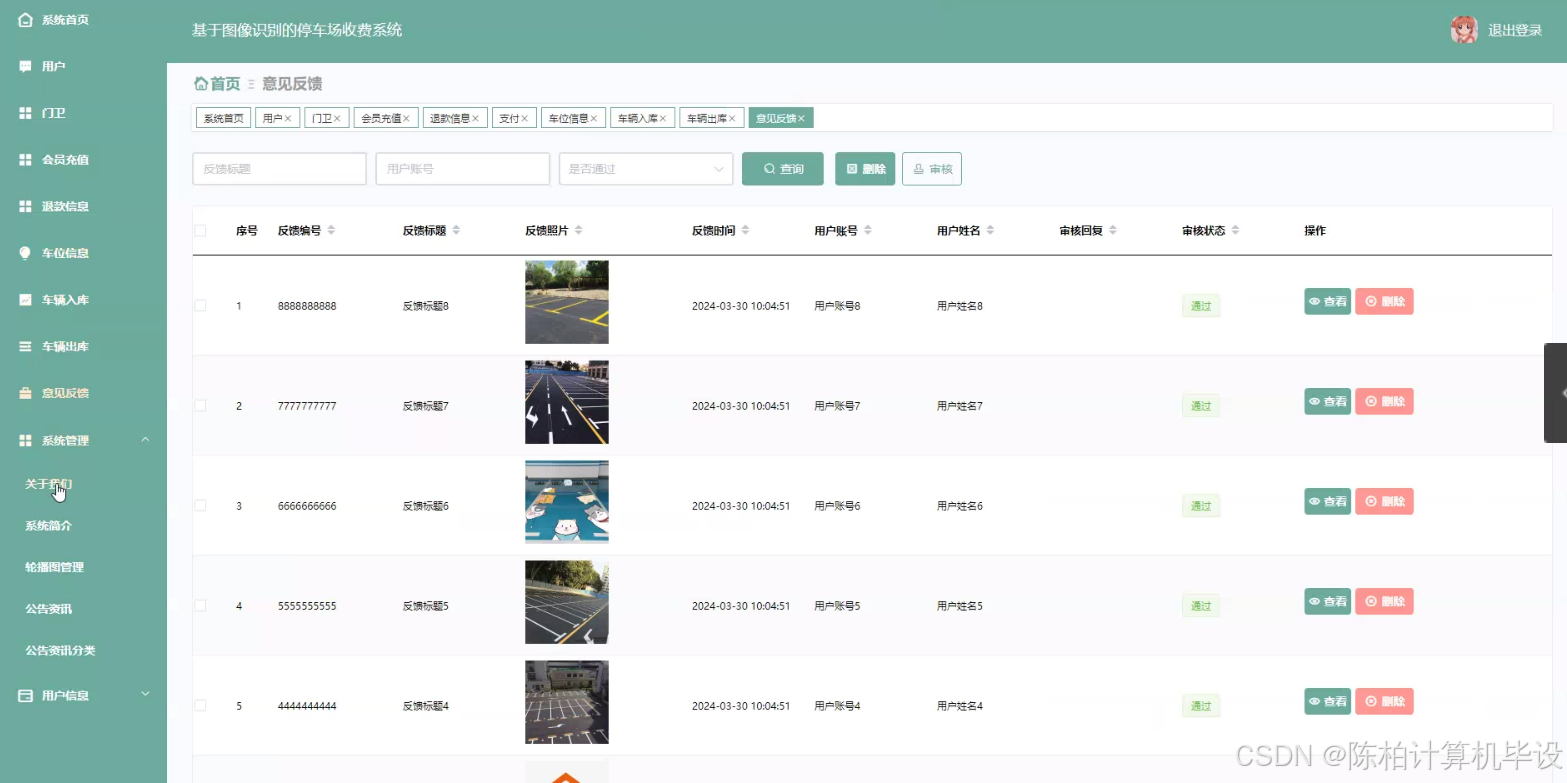Screen dimensions: 1567x783
Task: Open 关于我们 in the sidebar submenu
Action: coord(48,484)
